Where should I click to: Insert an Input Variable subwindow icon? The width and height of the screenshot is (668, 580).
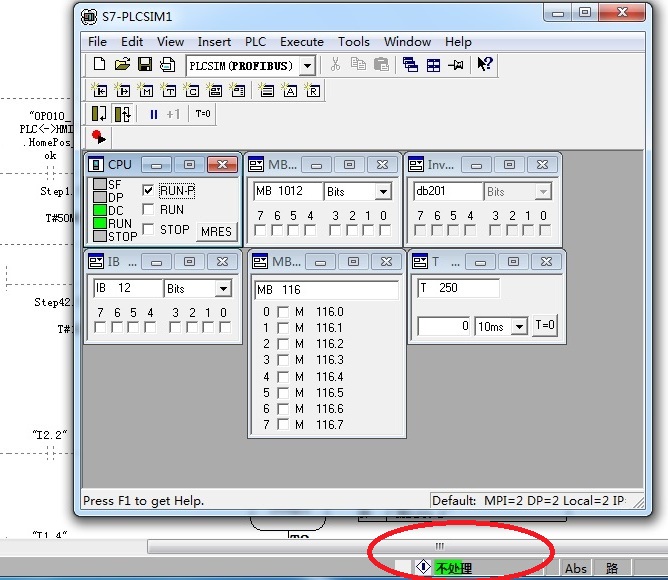99,90
